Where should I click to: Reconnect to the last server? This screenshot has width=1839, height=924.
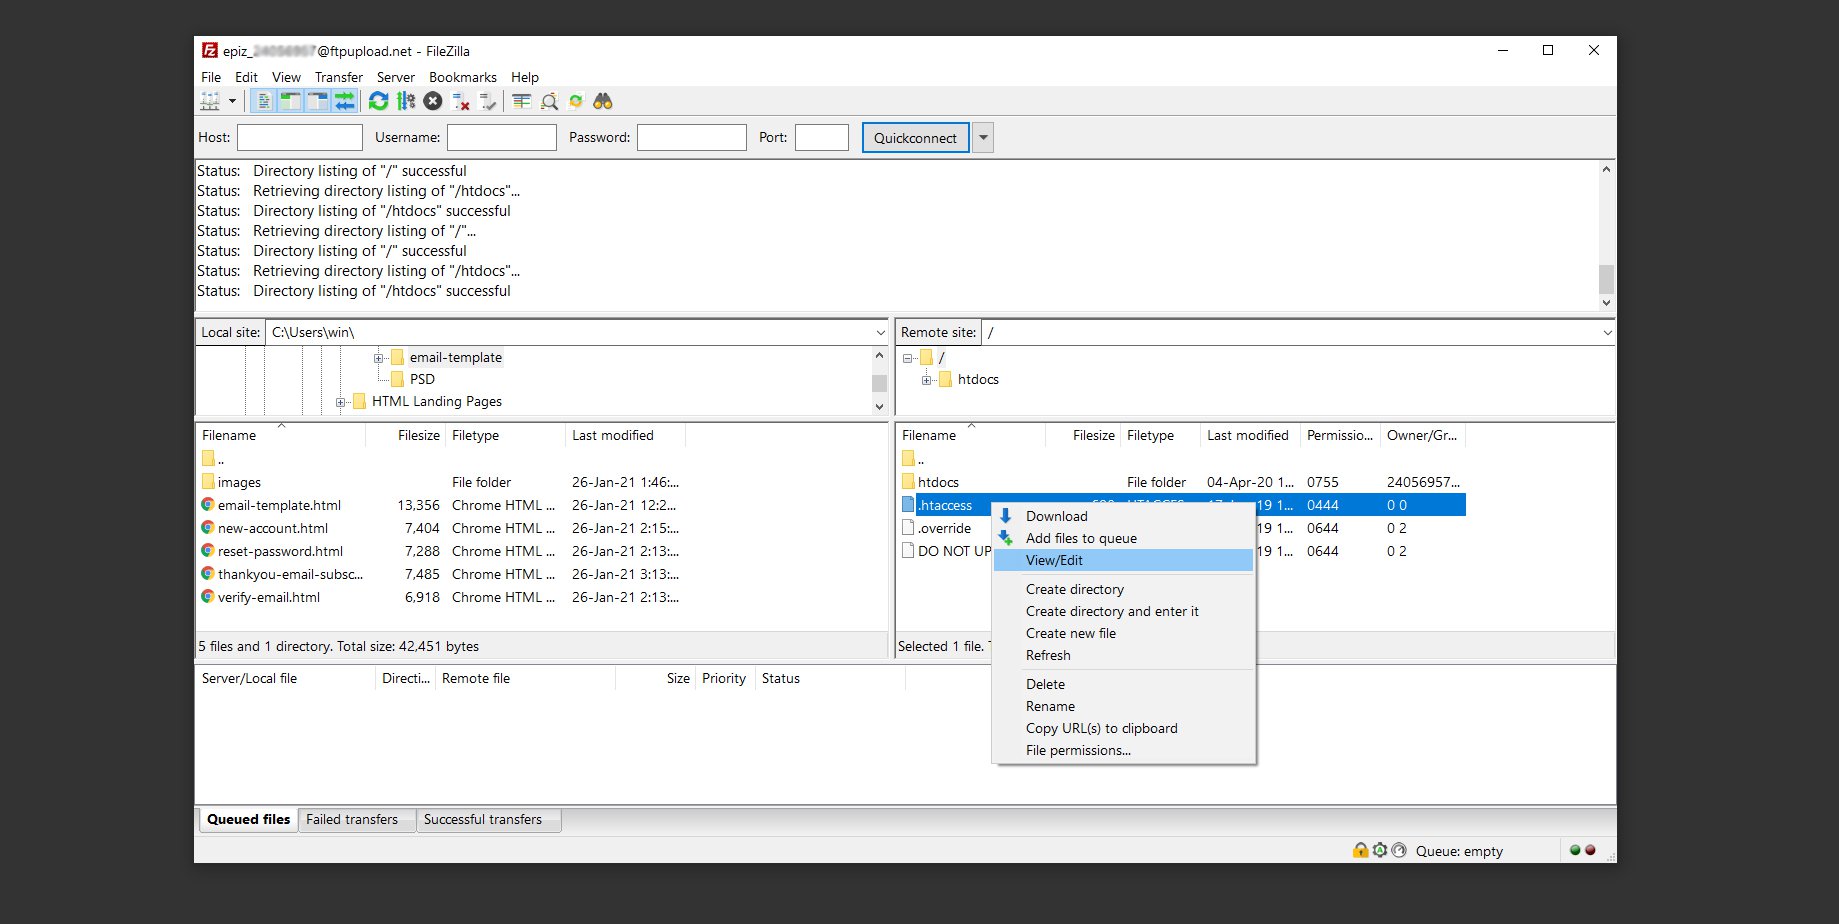click(x=488, y=101)
